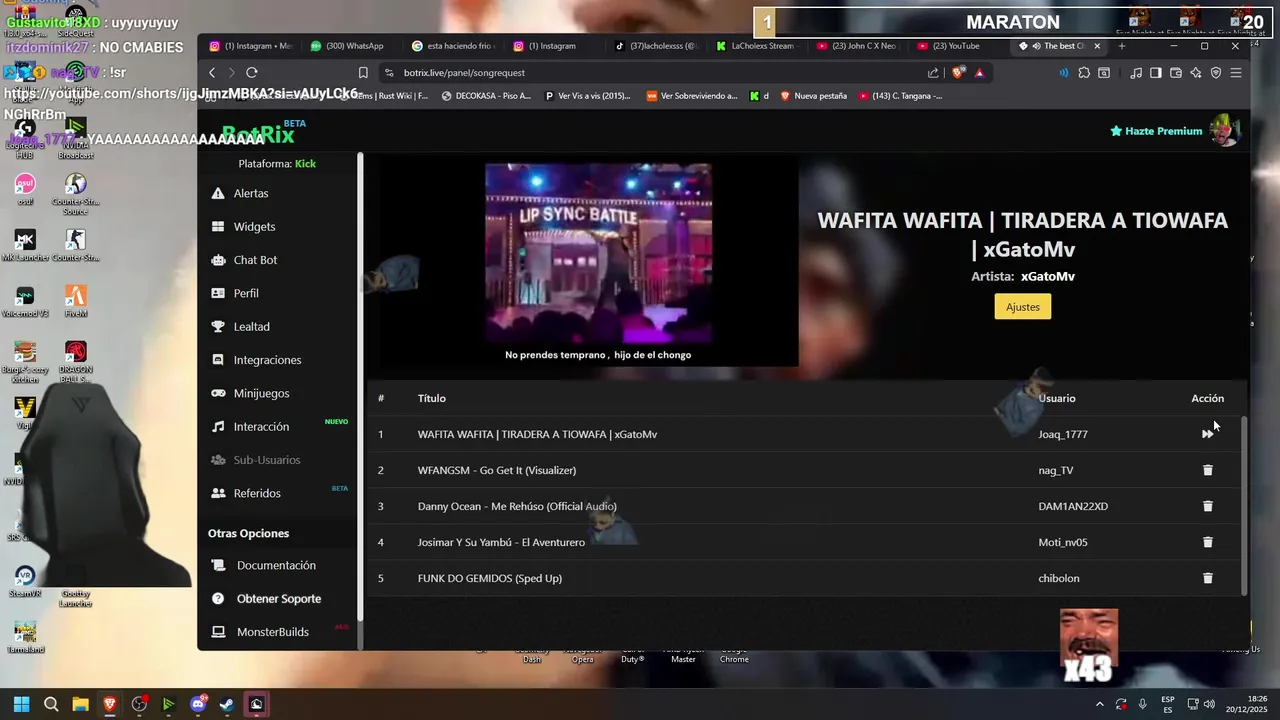Click the BotRix logo
The width and height of the screenshot is (1280, 720).
[x=258, y=134]
